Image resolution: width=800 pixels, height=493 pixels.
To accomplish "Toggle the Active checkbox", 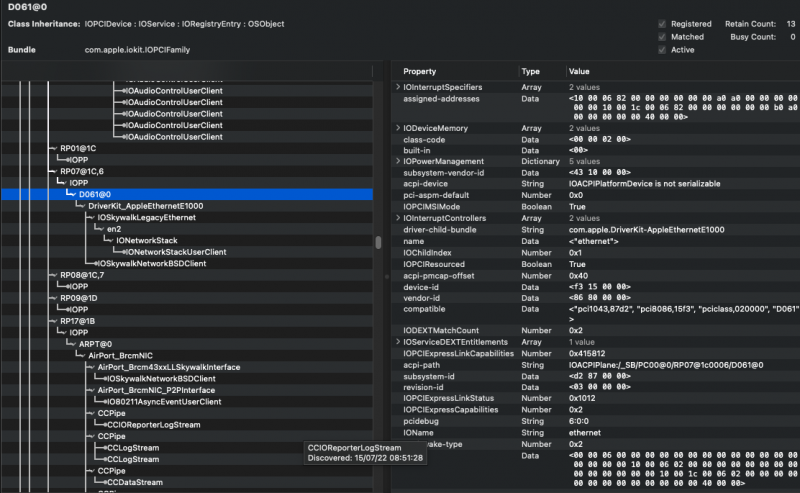I will coord(662,50).
